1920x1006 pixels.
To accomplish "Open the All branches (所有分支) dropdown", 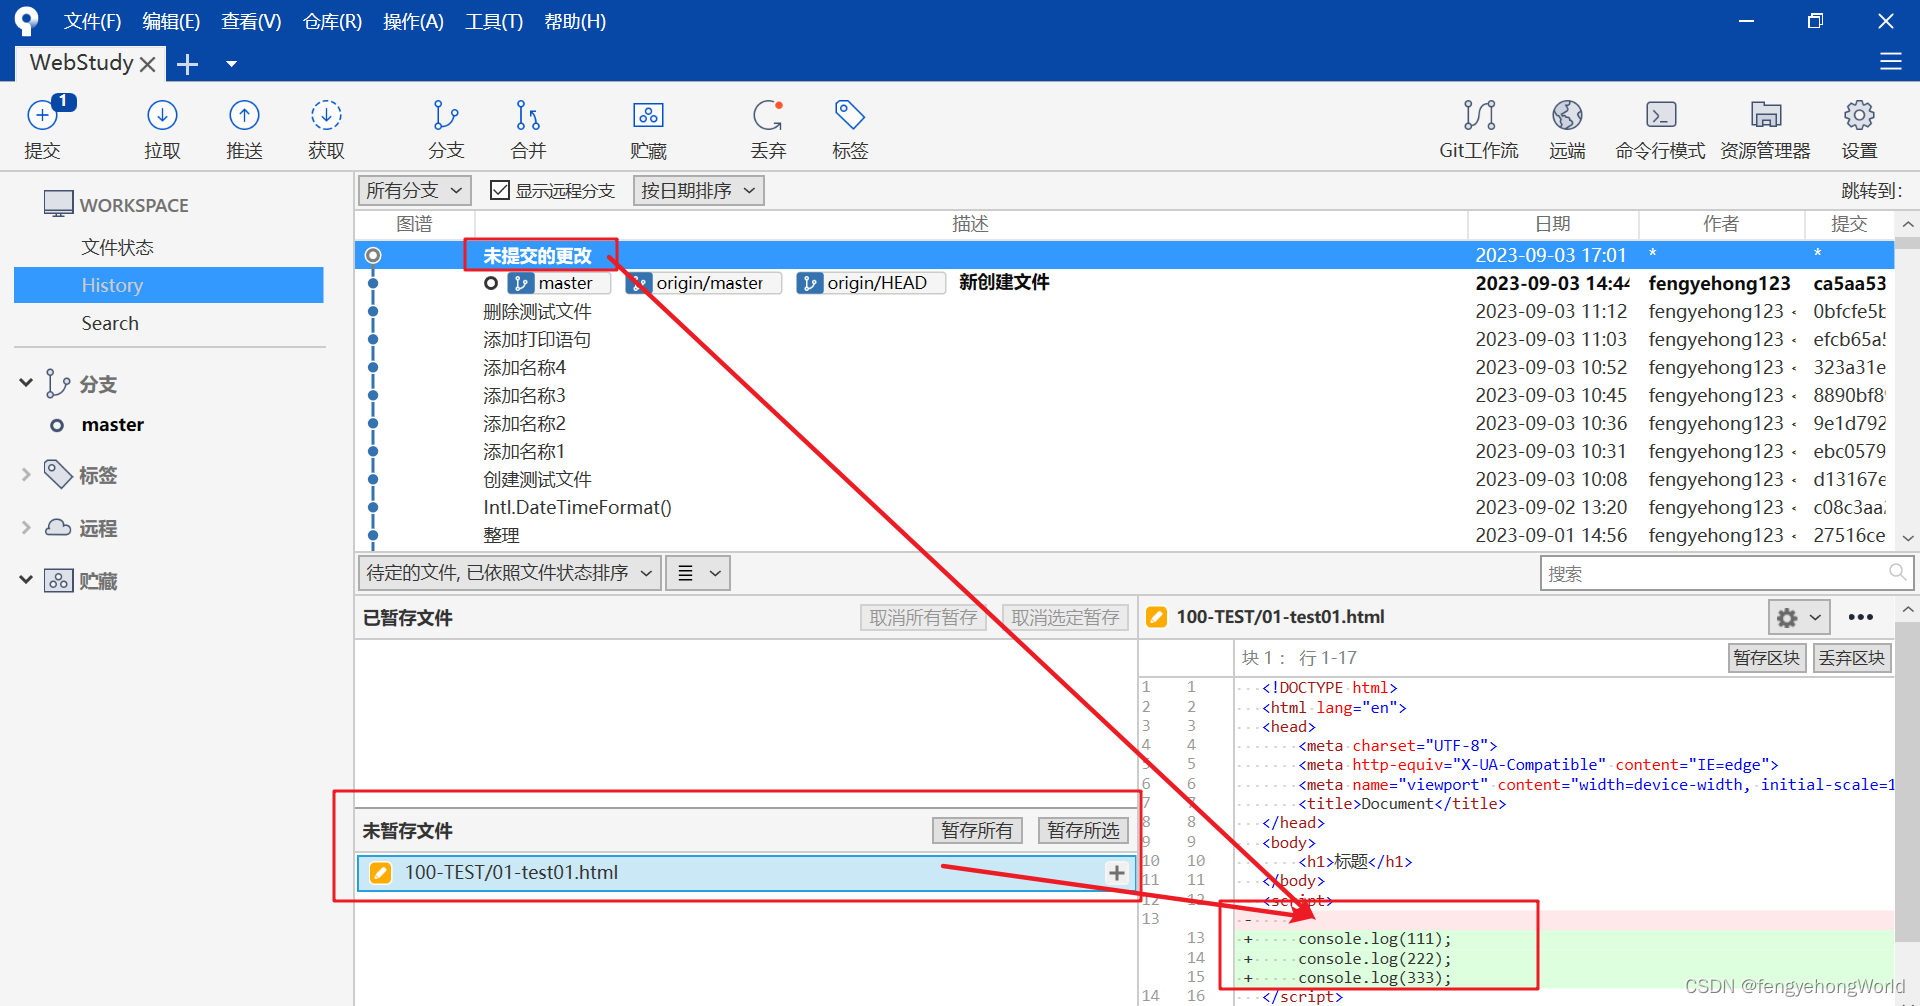I will [x=414, y=190].
